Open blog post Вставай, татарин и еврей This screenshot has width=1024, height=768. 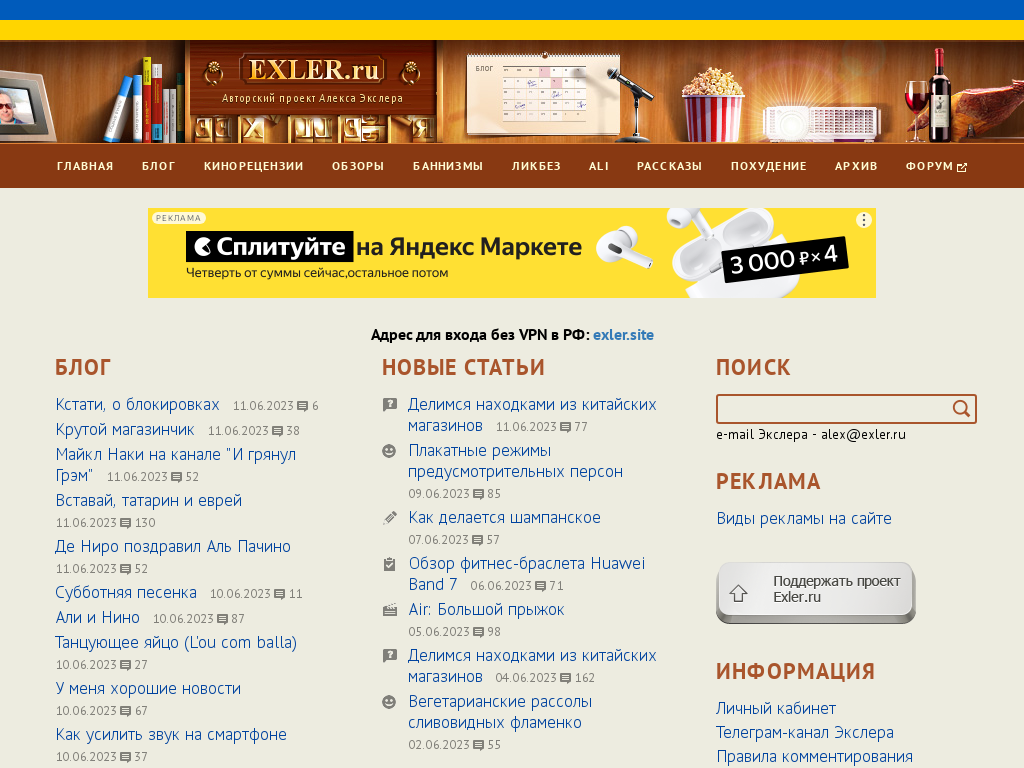(x=148, y=501)
